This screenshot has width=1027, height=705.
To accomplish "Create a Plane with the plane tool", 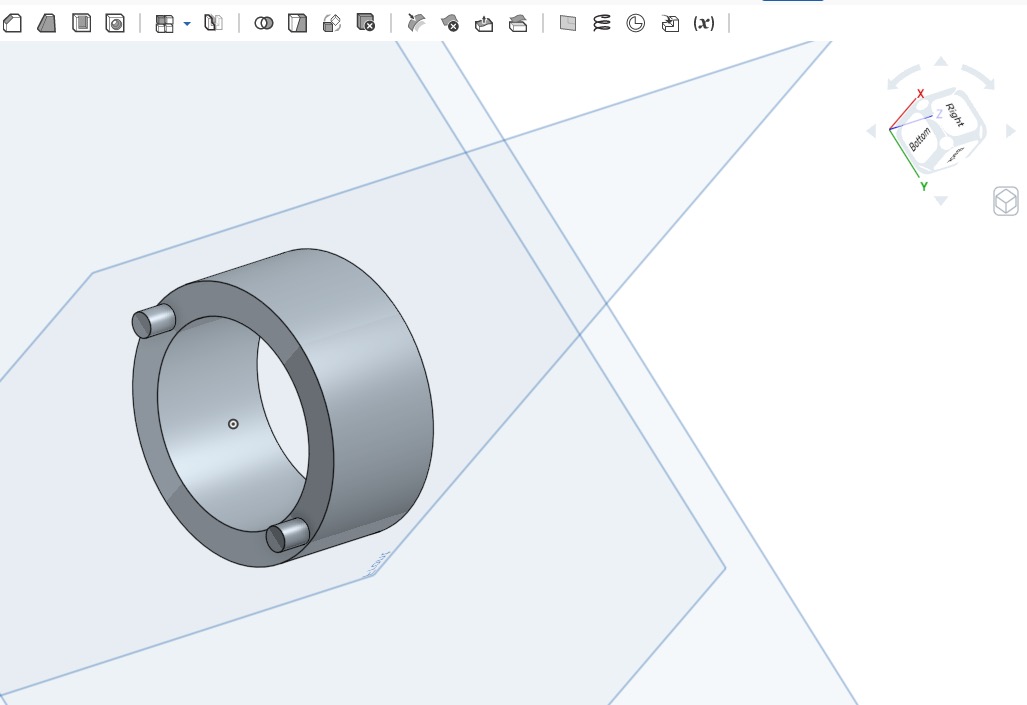I will coord(568,23).
